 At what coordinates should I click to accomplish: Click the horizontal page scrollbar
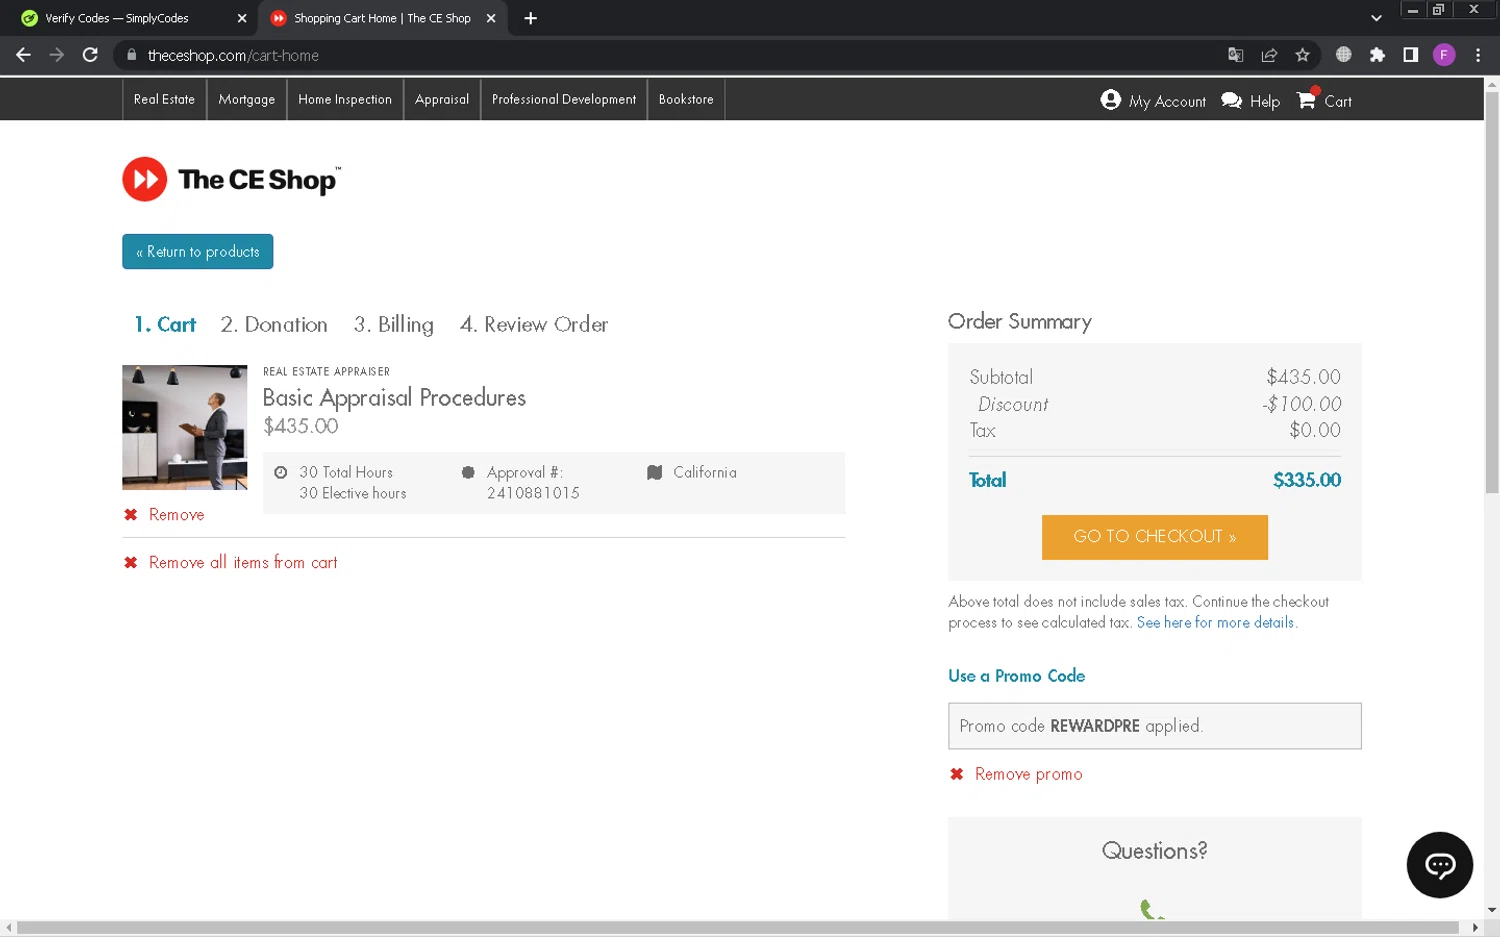coord(739,928)
